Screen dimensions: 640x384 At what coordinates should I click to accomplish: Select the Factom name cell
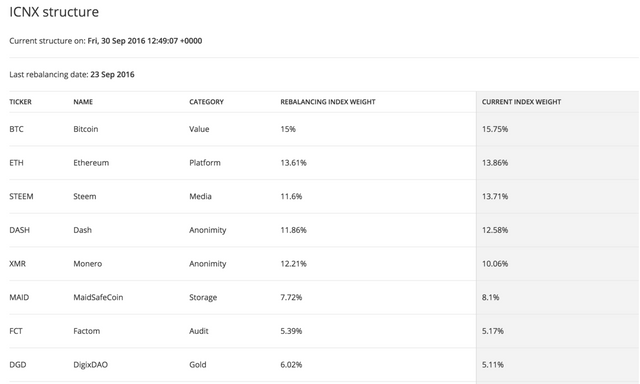pyautogui.click(x=87, y=331)
